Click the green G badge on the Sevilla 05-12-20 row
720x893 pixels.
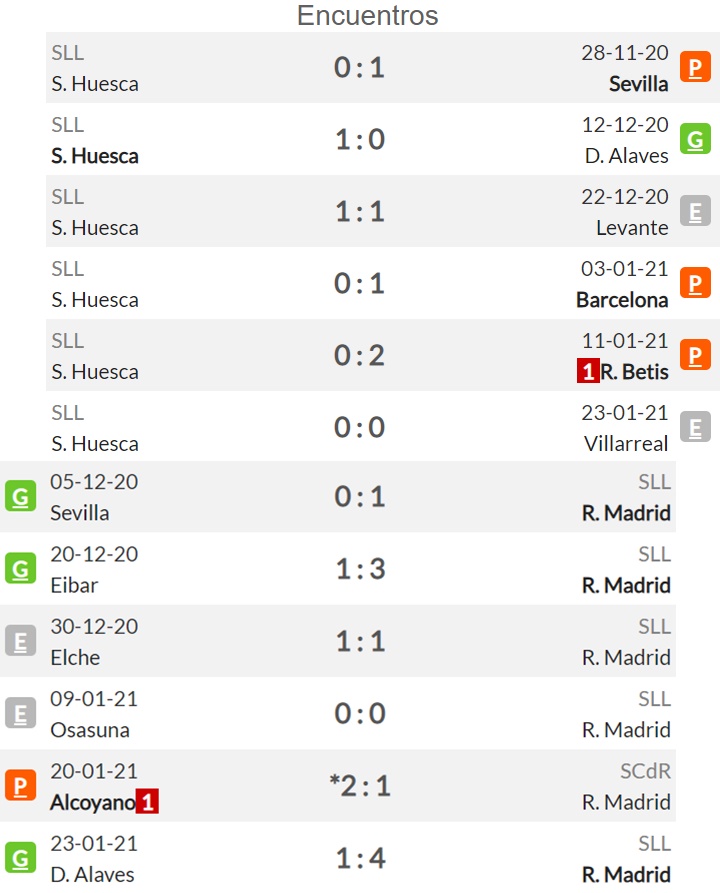pyautogui.click(x=21, y=496)
